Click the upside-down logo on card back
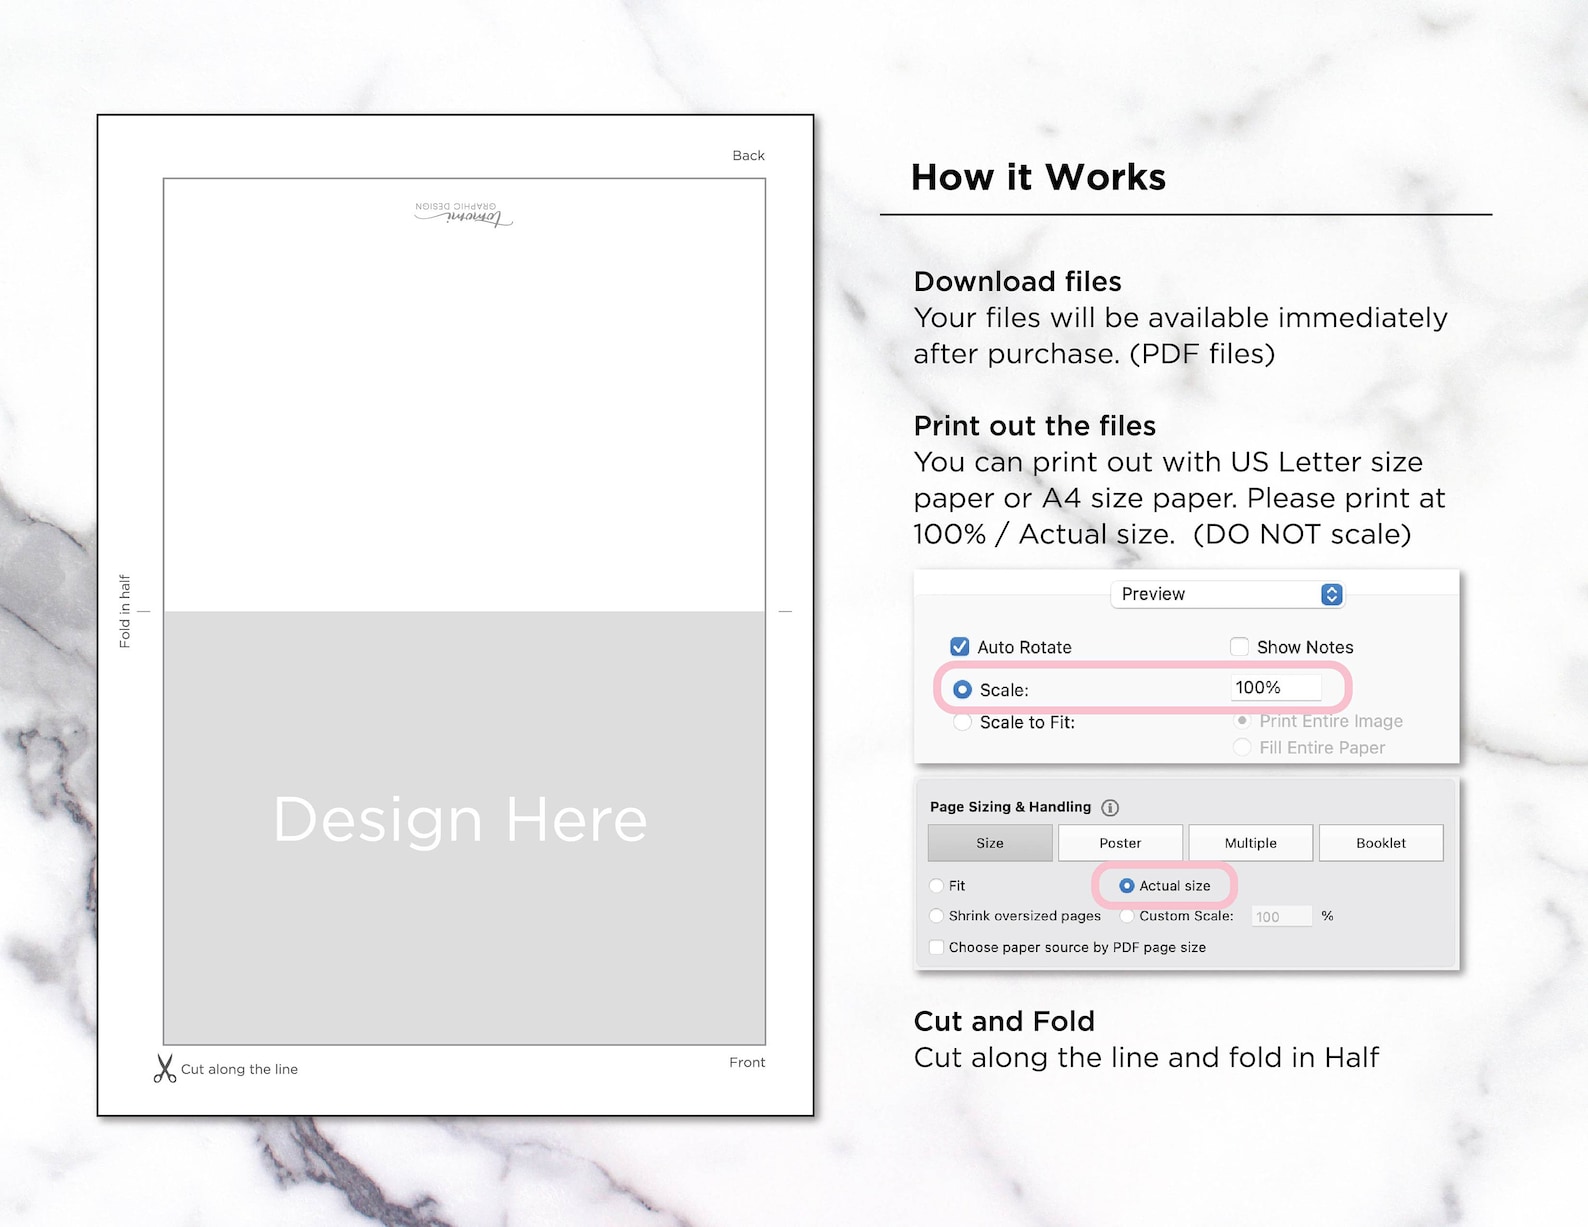 [x=464, y=214]
